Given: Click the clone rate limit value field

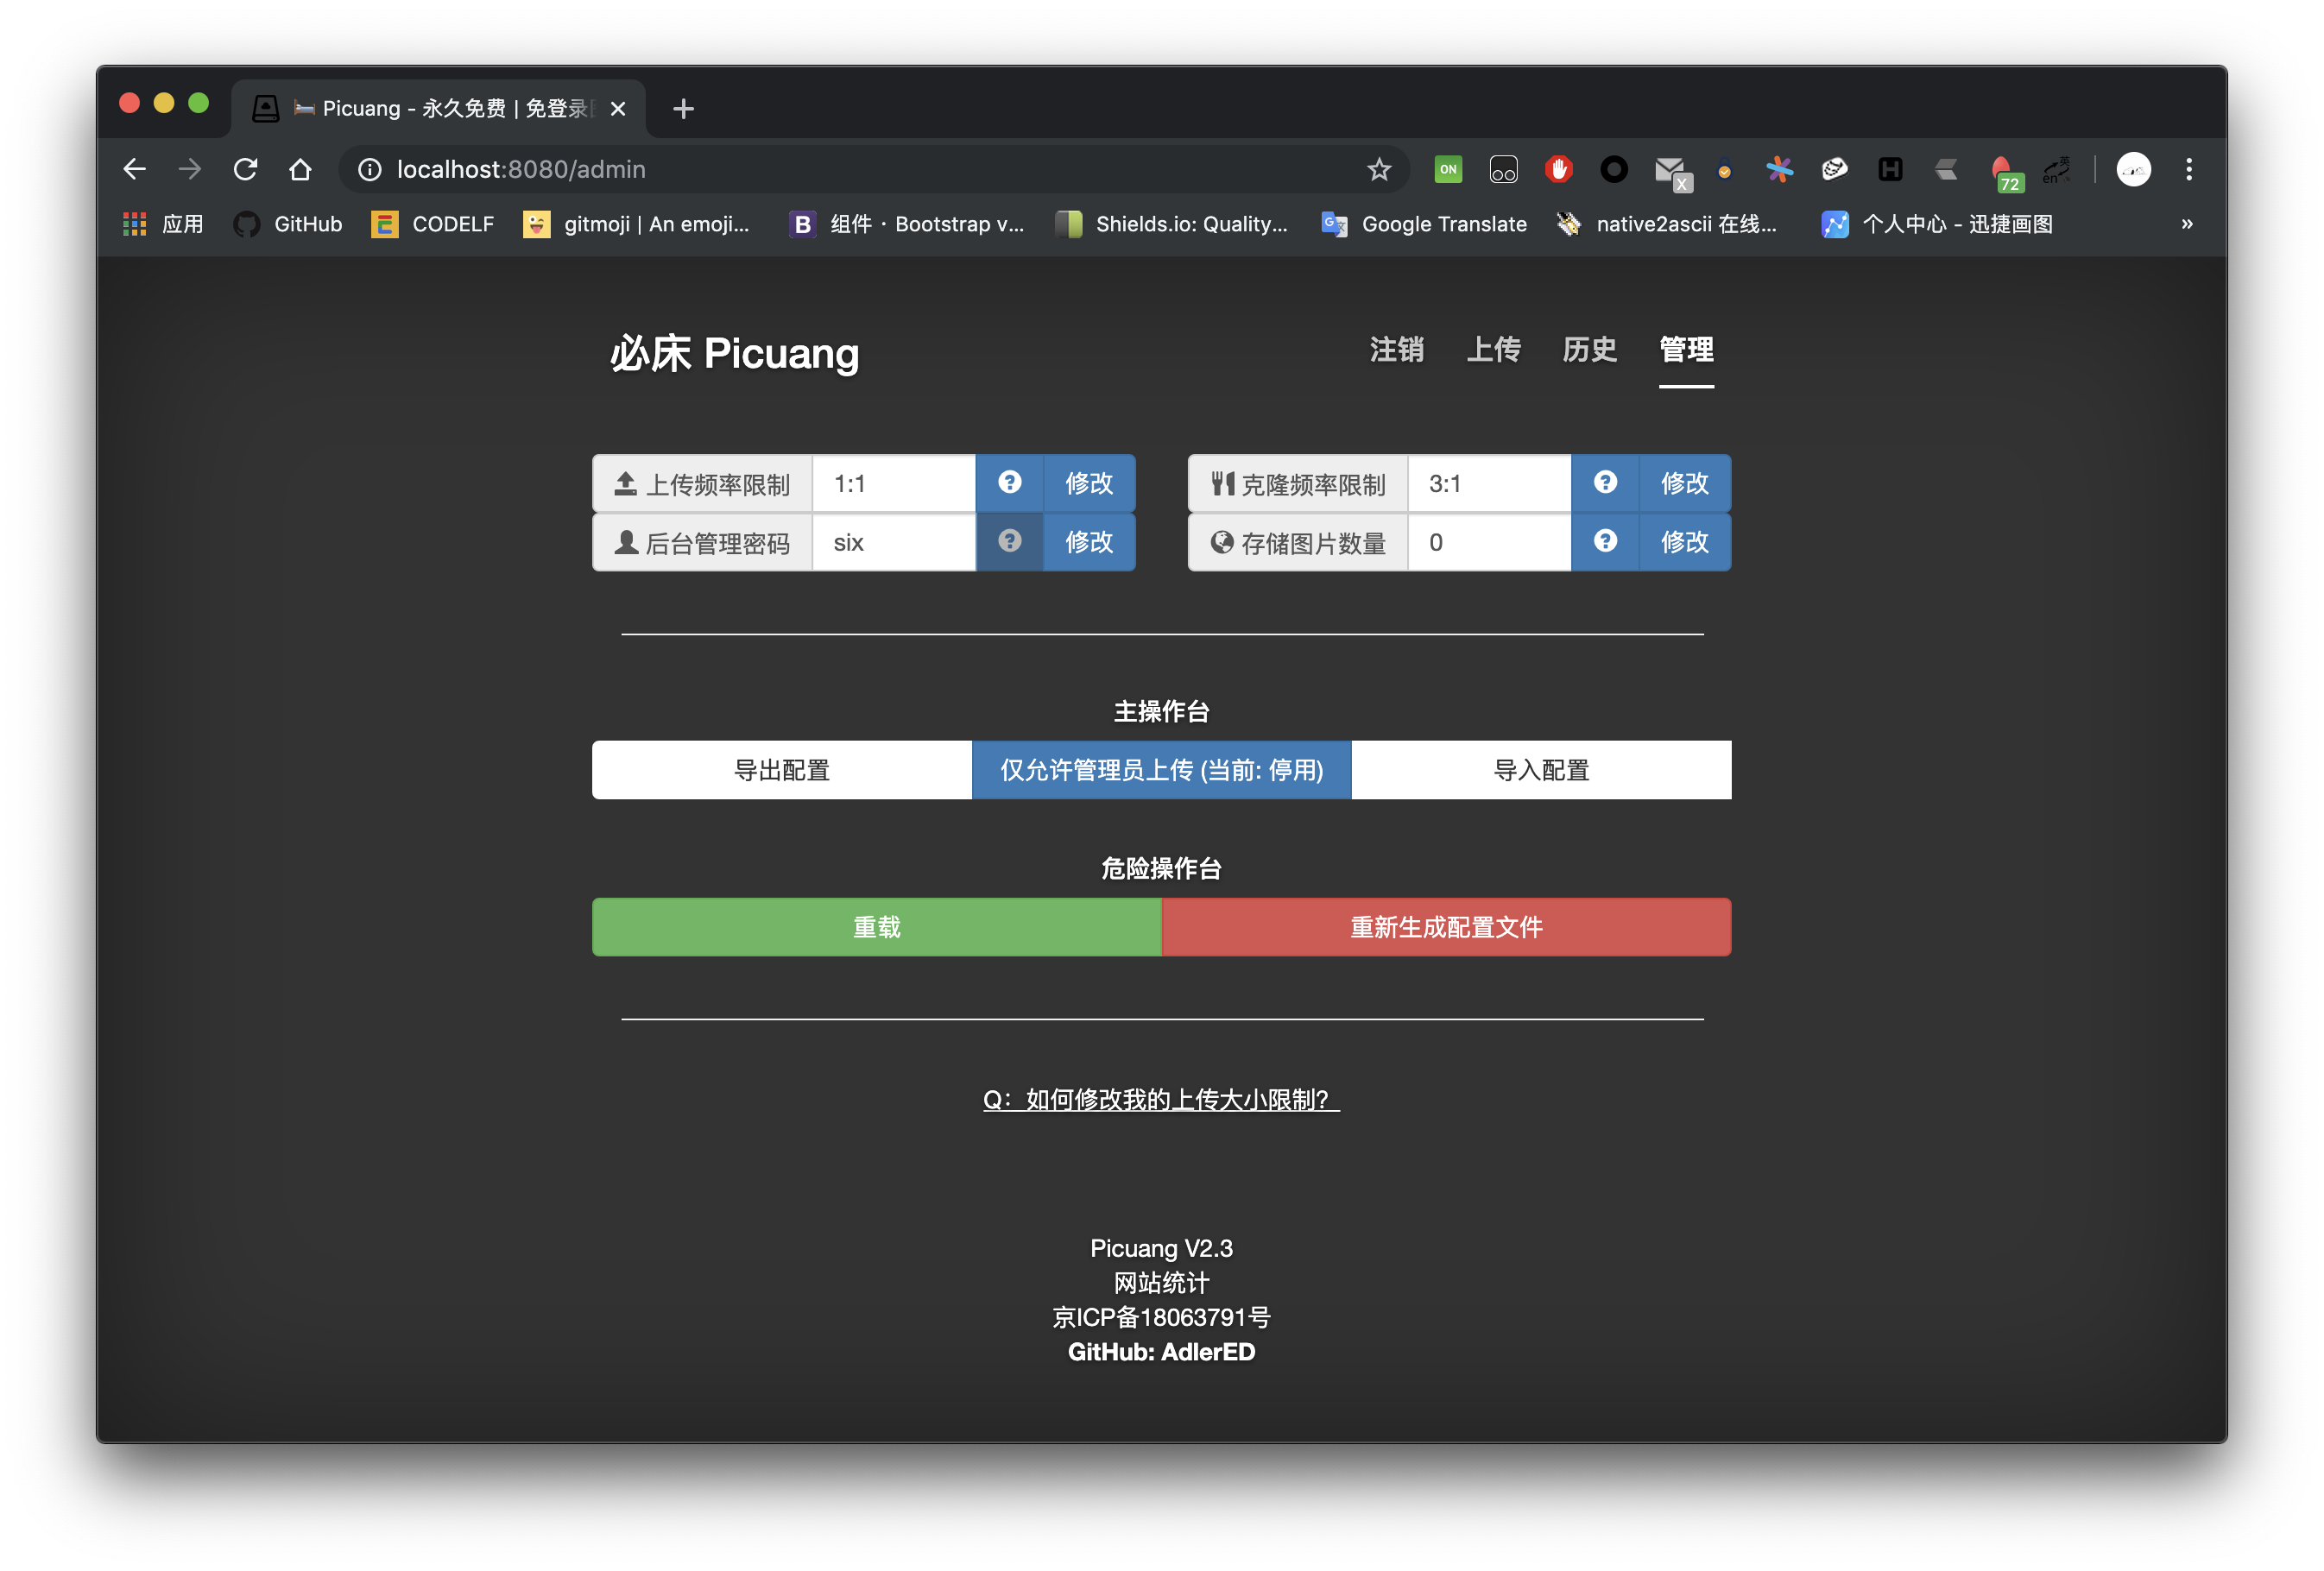Looking at the screenshot, I should [x=1489, y=483].
